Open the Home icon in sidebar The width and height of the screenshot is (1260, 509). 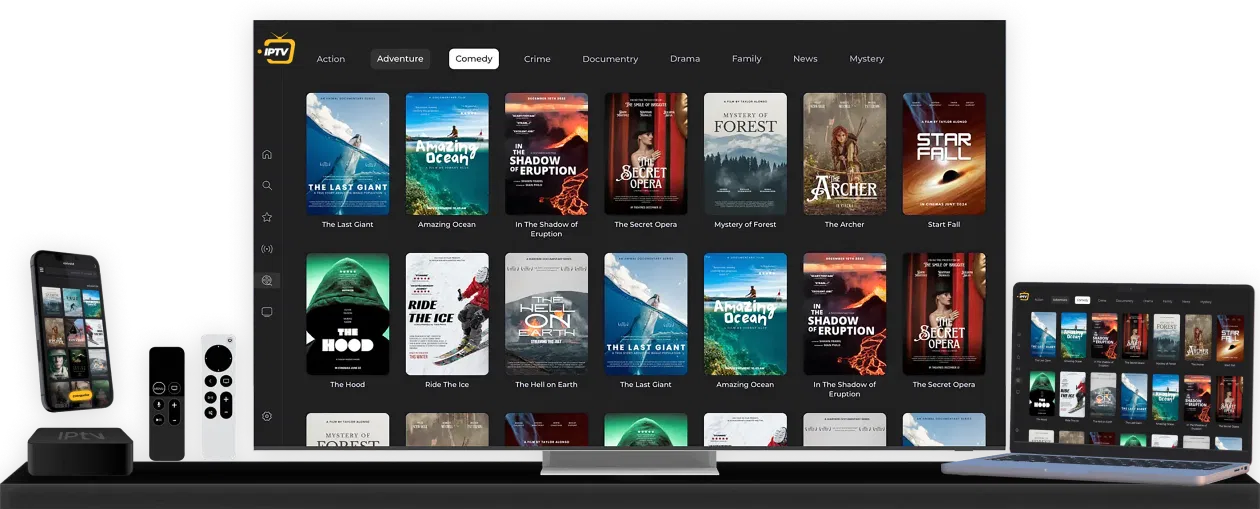(267, 154)
